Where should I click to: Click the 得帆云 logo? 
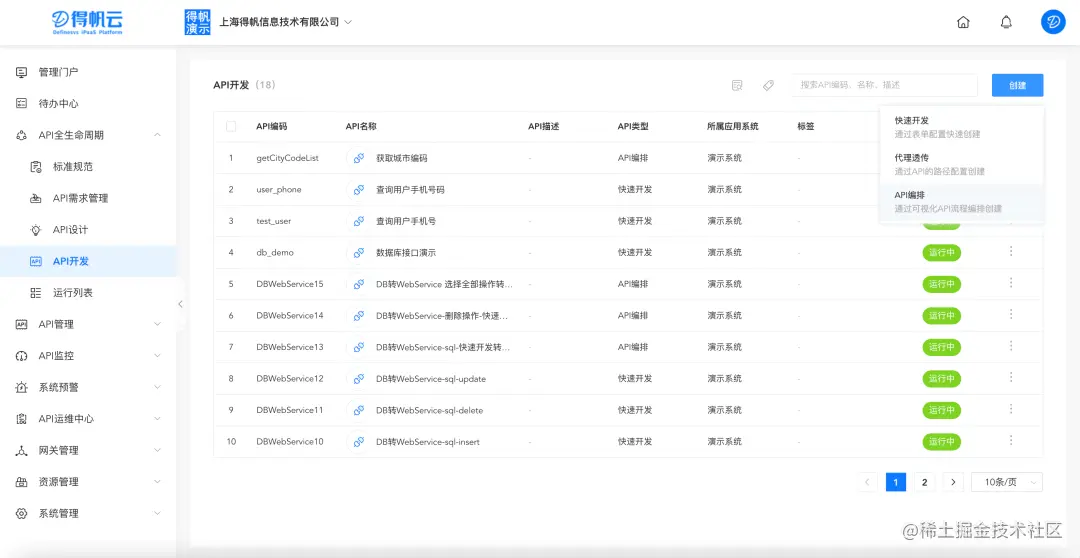tap(87, 21)
